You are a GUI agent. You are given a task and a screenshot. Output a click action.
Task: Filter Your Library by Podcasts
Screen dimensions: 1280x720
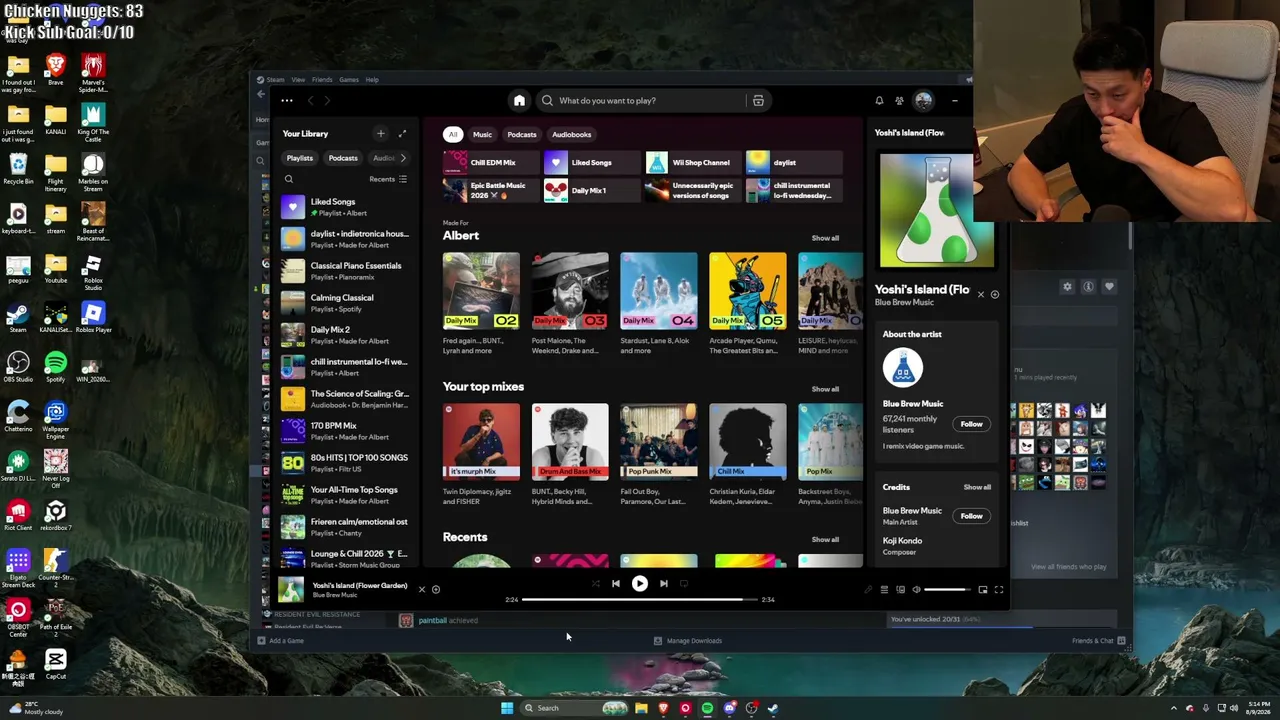click(x=343, y=158)
